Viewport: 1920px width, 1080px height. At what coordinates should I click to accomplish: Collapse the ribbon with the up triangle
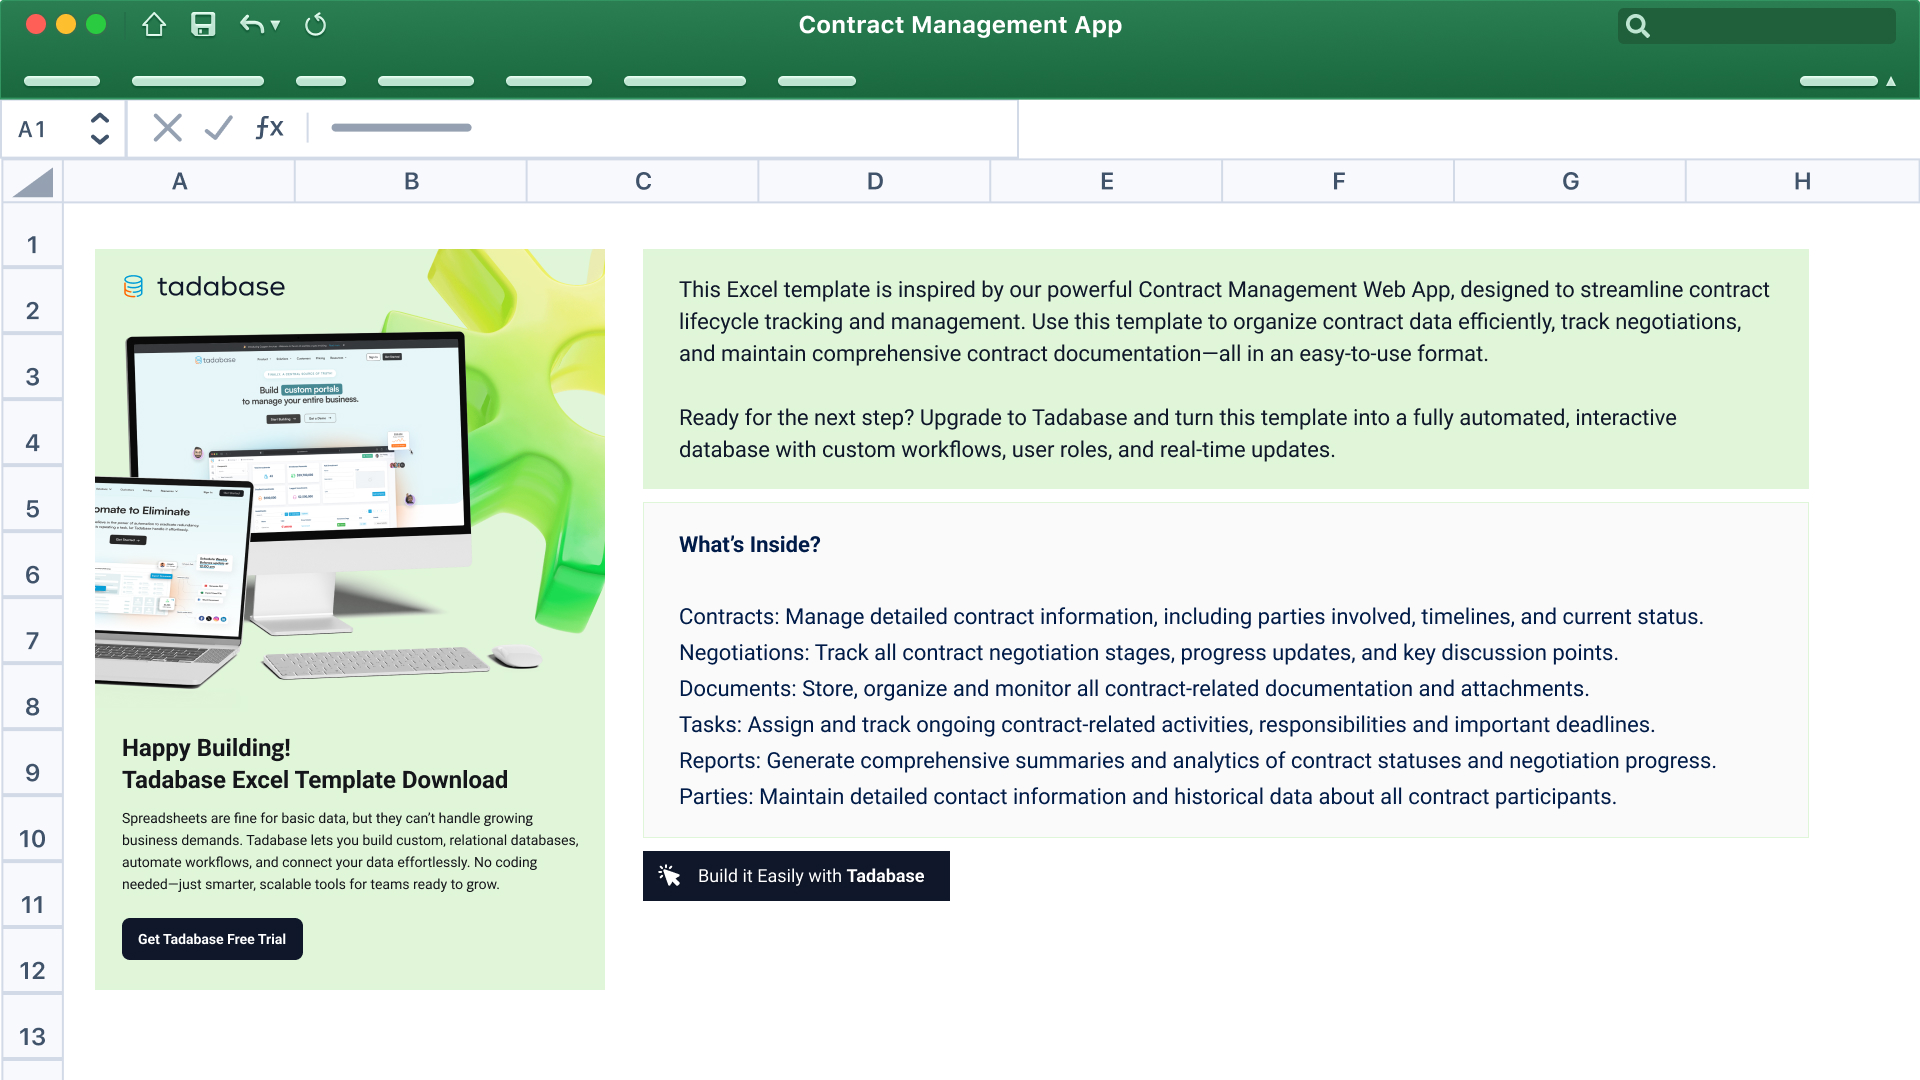pos(1891,81)
